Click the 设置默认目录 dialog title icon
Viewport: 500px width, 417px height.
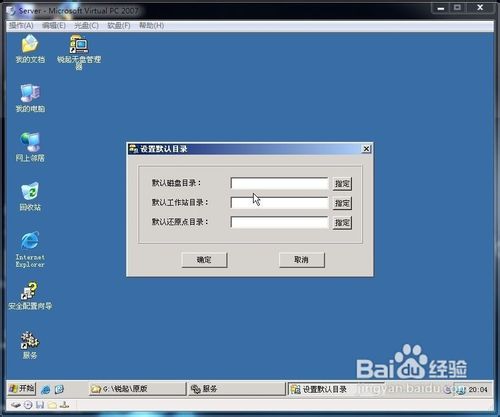(x=134, y=149)
